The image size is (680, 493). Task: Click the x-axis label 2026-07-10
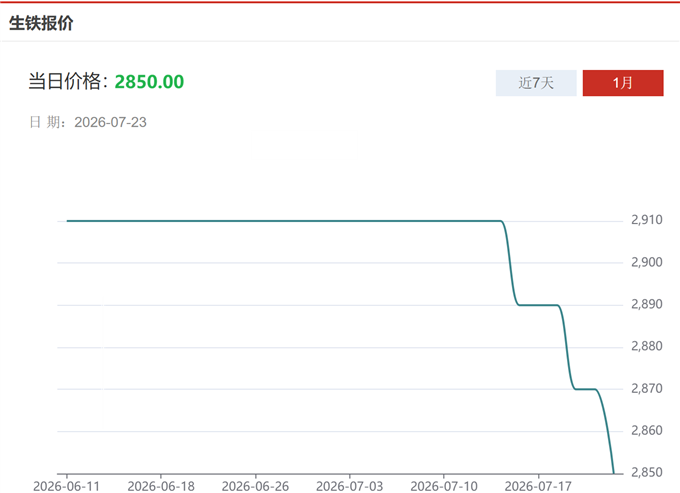(x=444, y=486)
